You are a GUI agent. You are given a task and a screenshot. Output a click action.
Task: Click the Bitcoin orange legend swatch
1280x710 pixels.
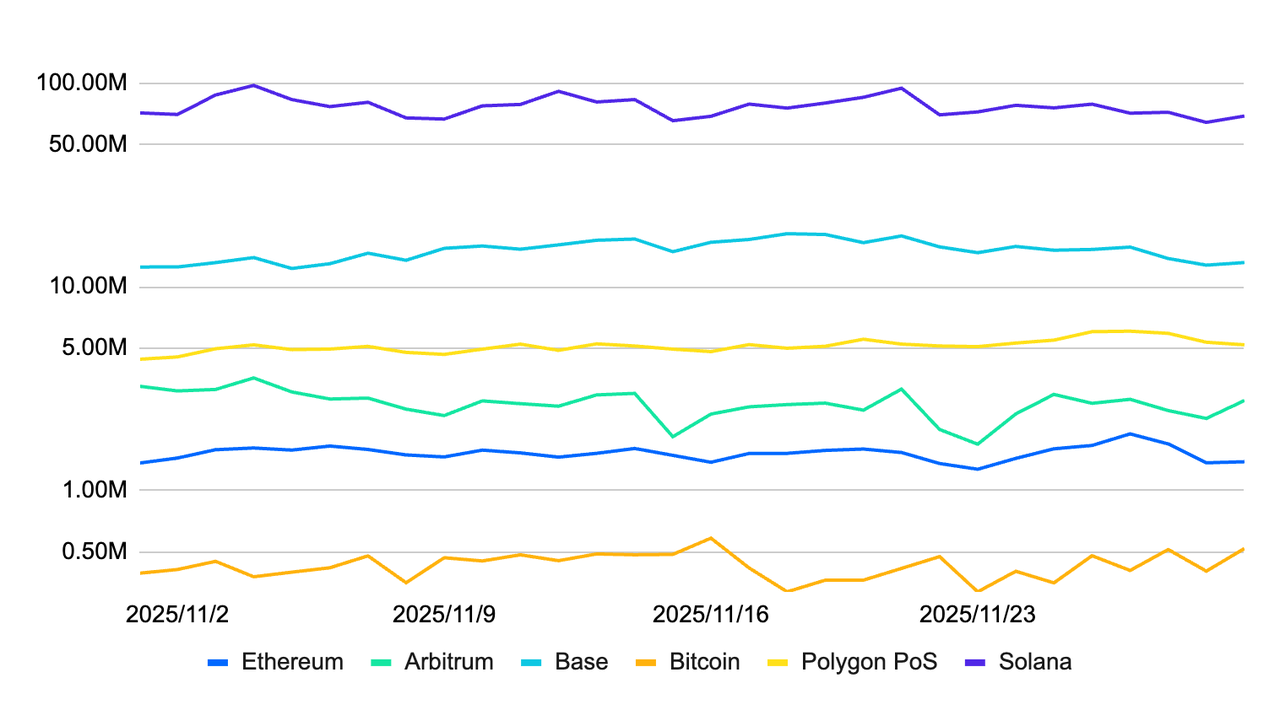pyautogui.click(x=647, y=663)
